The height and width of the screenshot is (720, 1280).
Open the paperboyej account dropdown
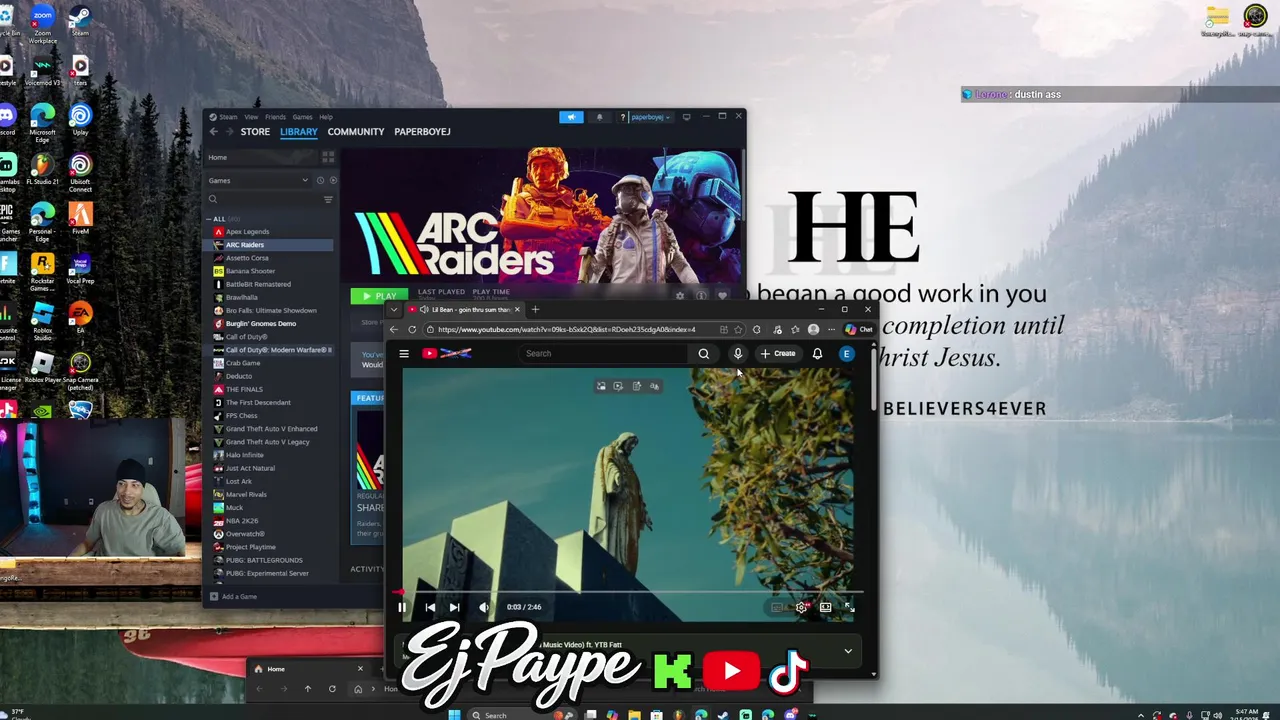pos(650,117)
